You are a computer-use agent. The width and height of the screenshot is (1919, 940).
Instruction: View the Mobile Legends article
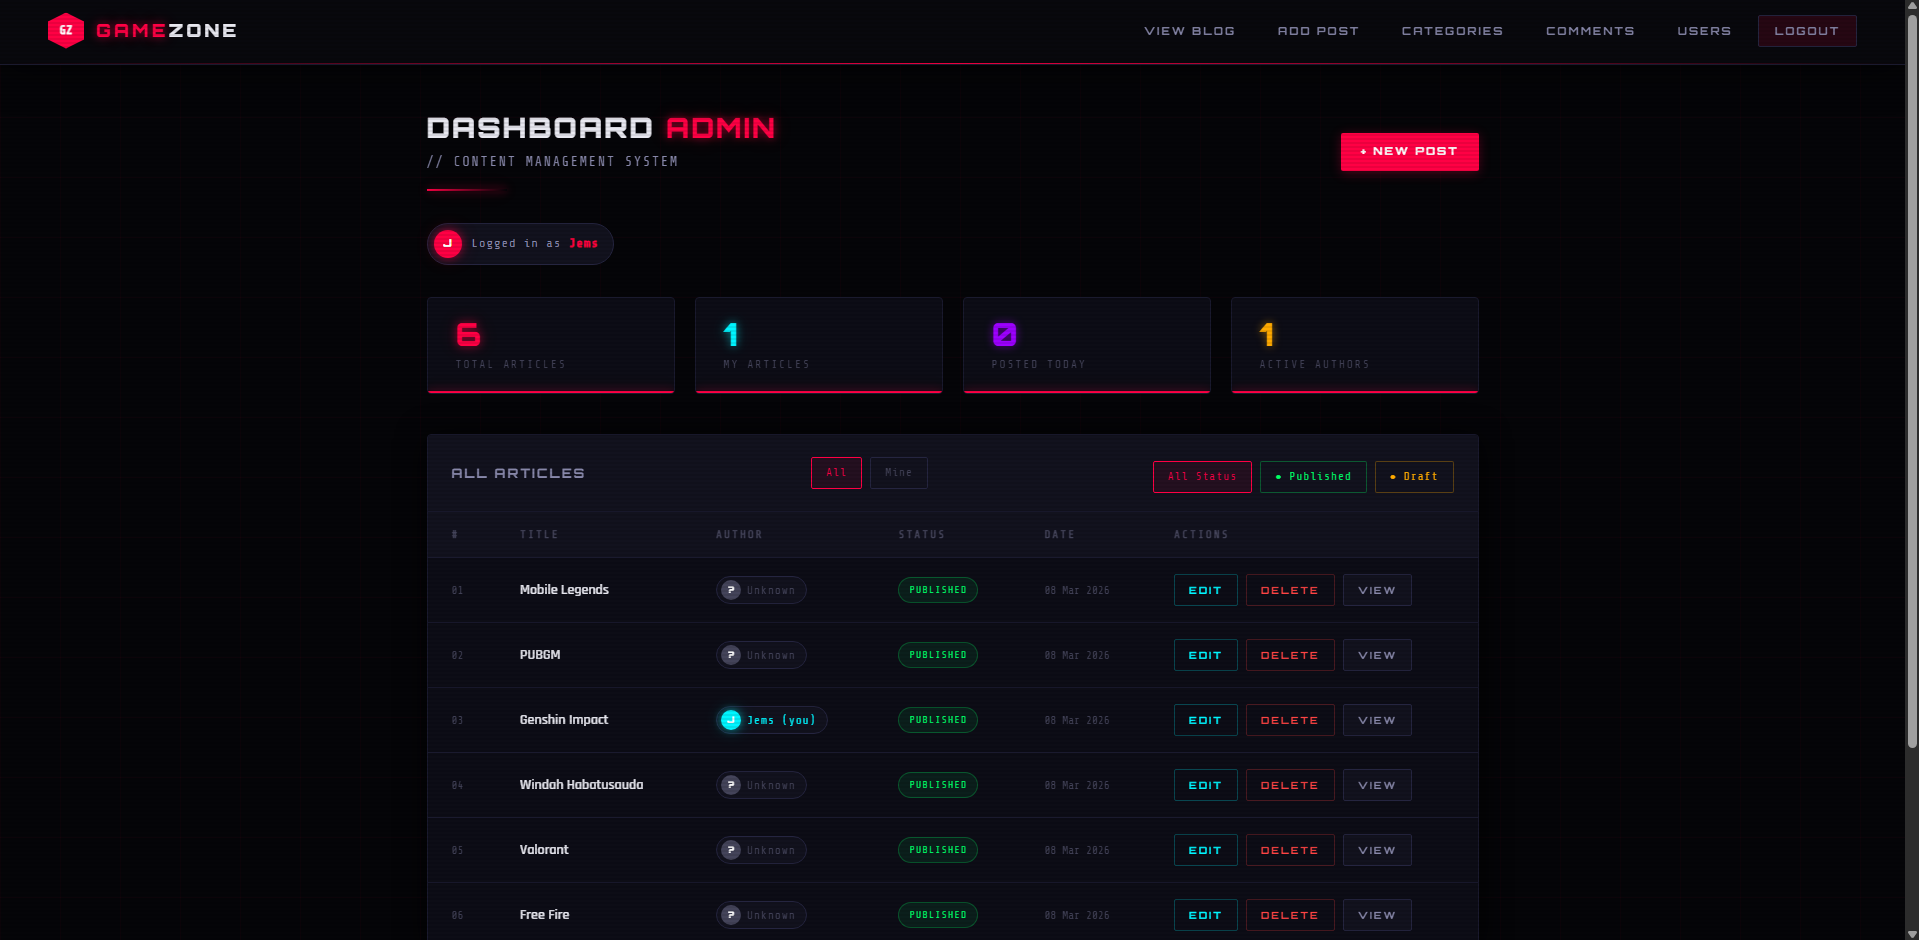[x=1377, y=590]
